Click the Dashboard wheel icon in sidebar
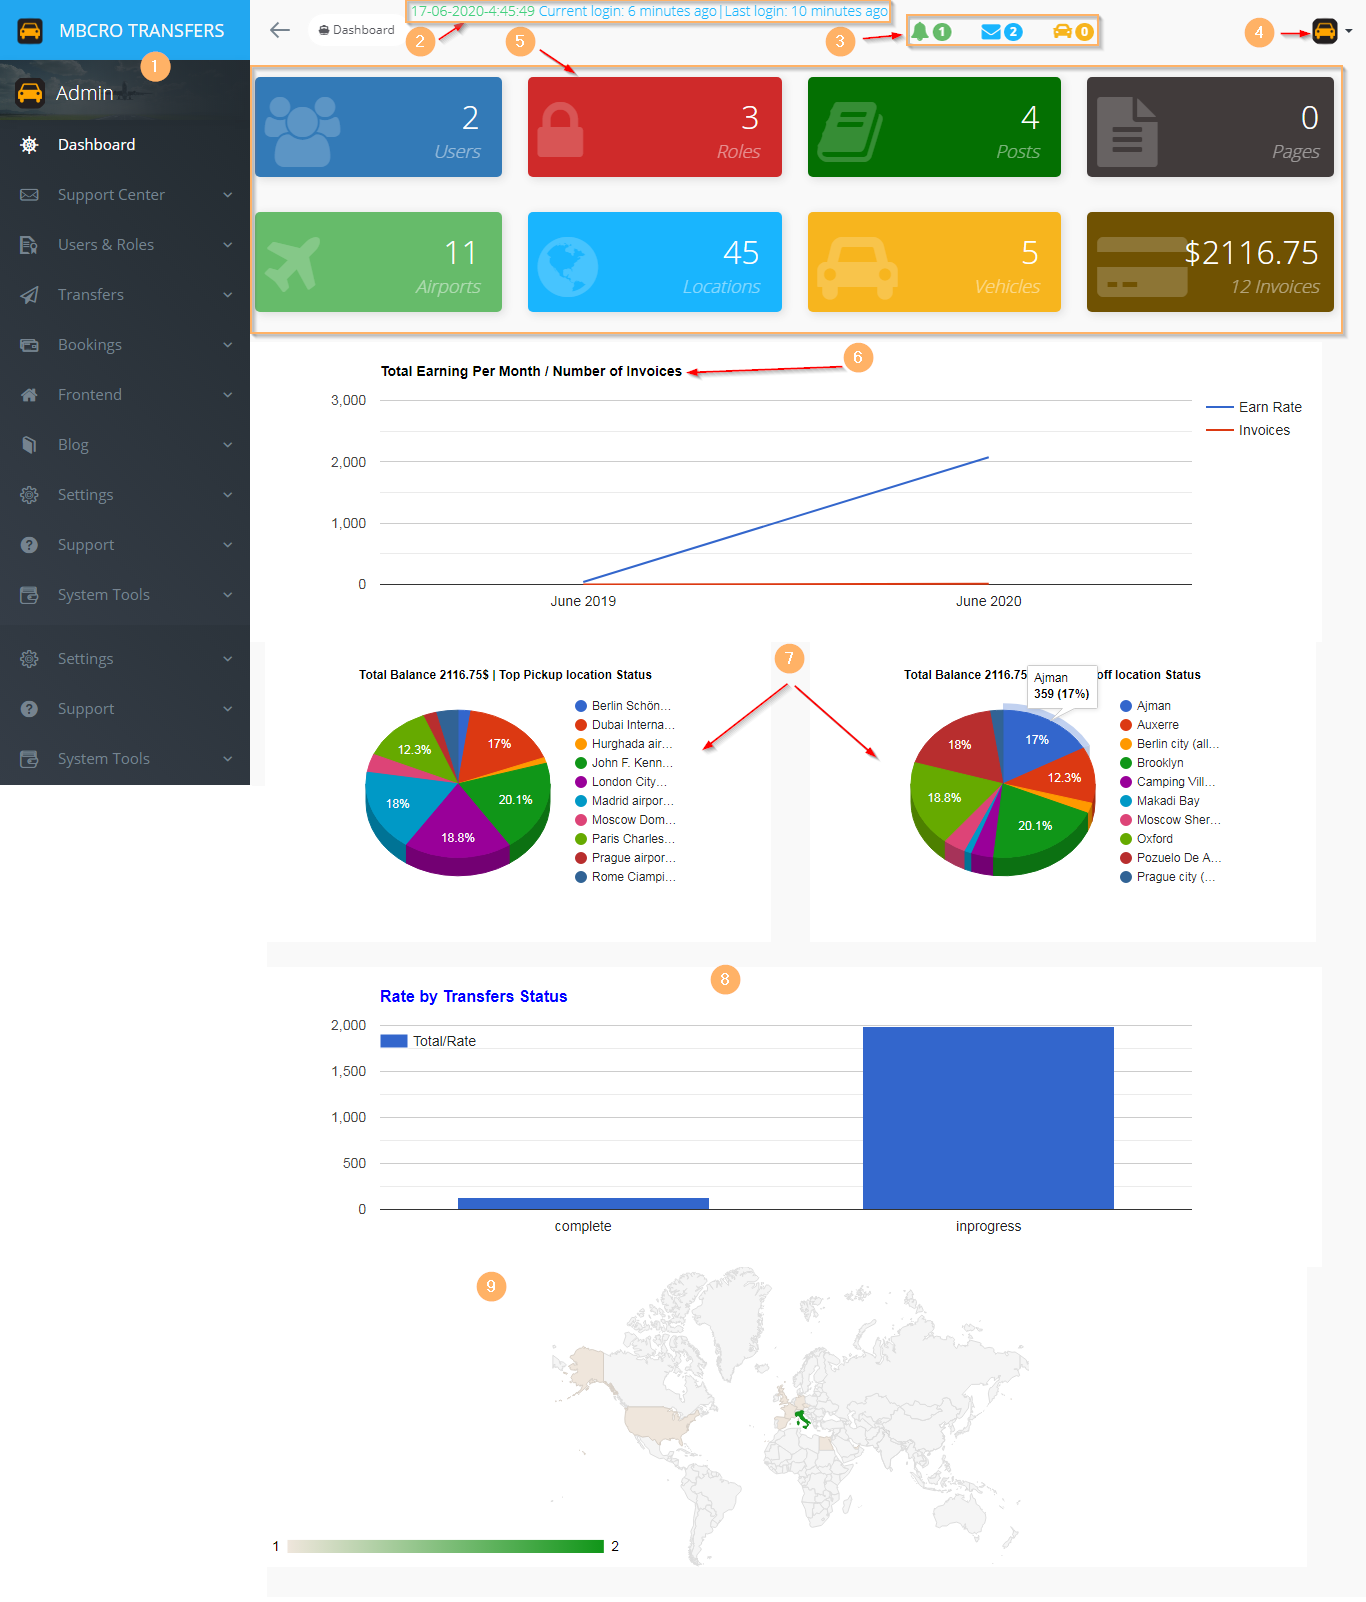The height and width of the screenshot is (1602, 1366). click(x=30, y=145)
